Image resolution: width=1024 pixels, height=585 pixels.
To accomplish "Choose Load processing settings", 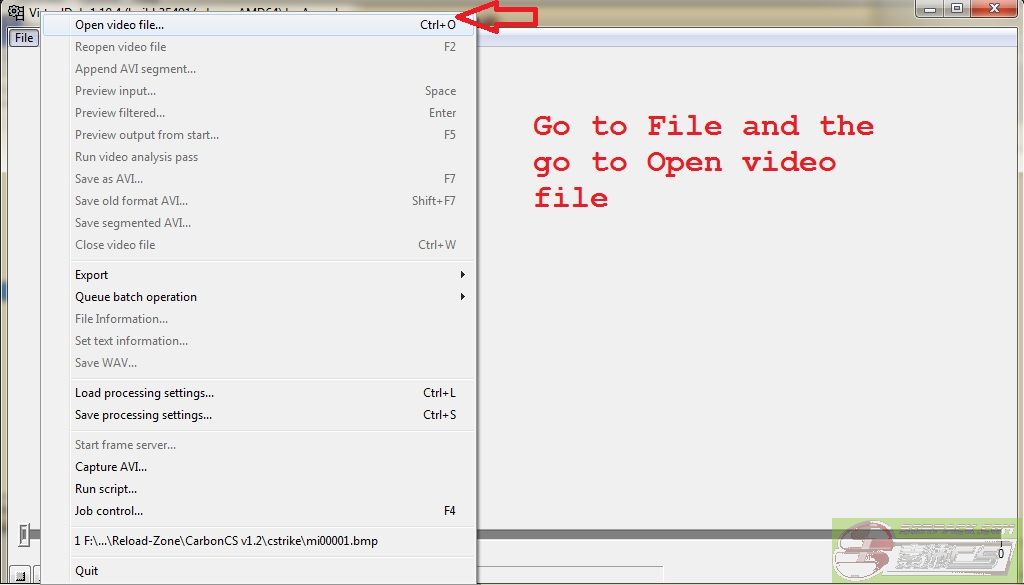I will [144, 393].
